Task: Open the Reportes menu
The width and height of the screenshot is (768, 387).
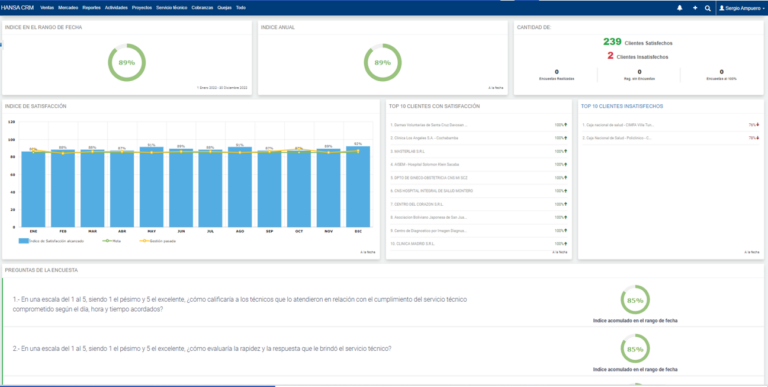Action: click(x=92, y=8)
